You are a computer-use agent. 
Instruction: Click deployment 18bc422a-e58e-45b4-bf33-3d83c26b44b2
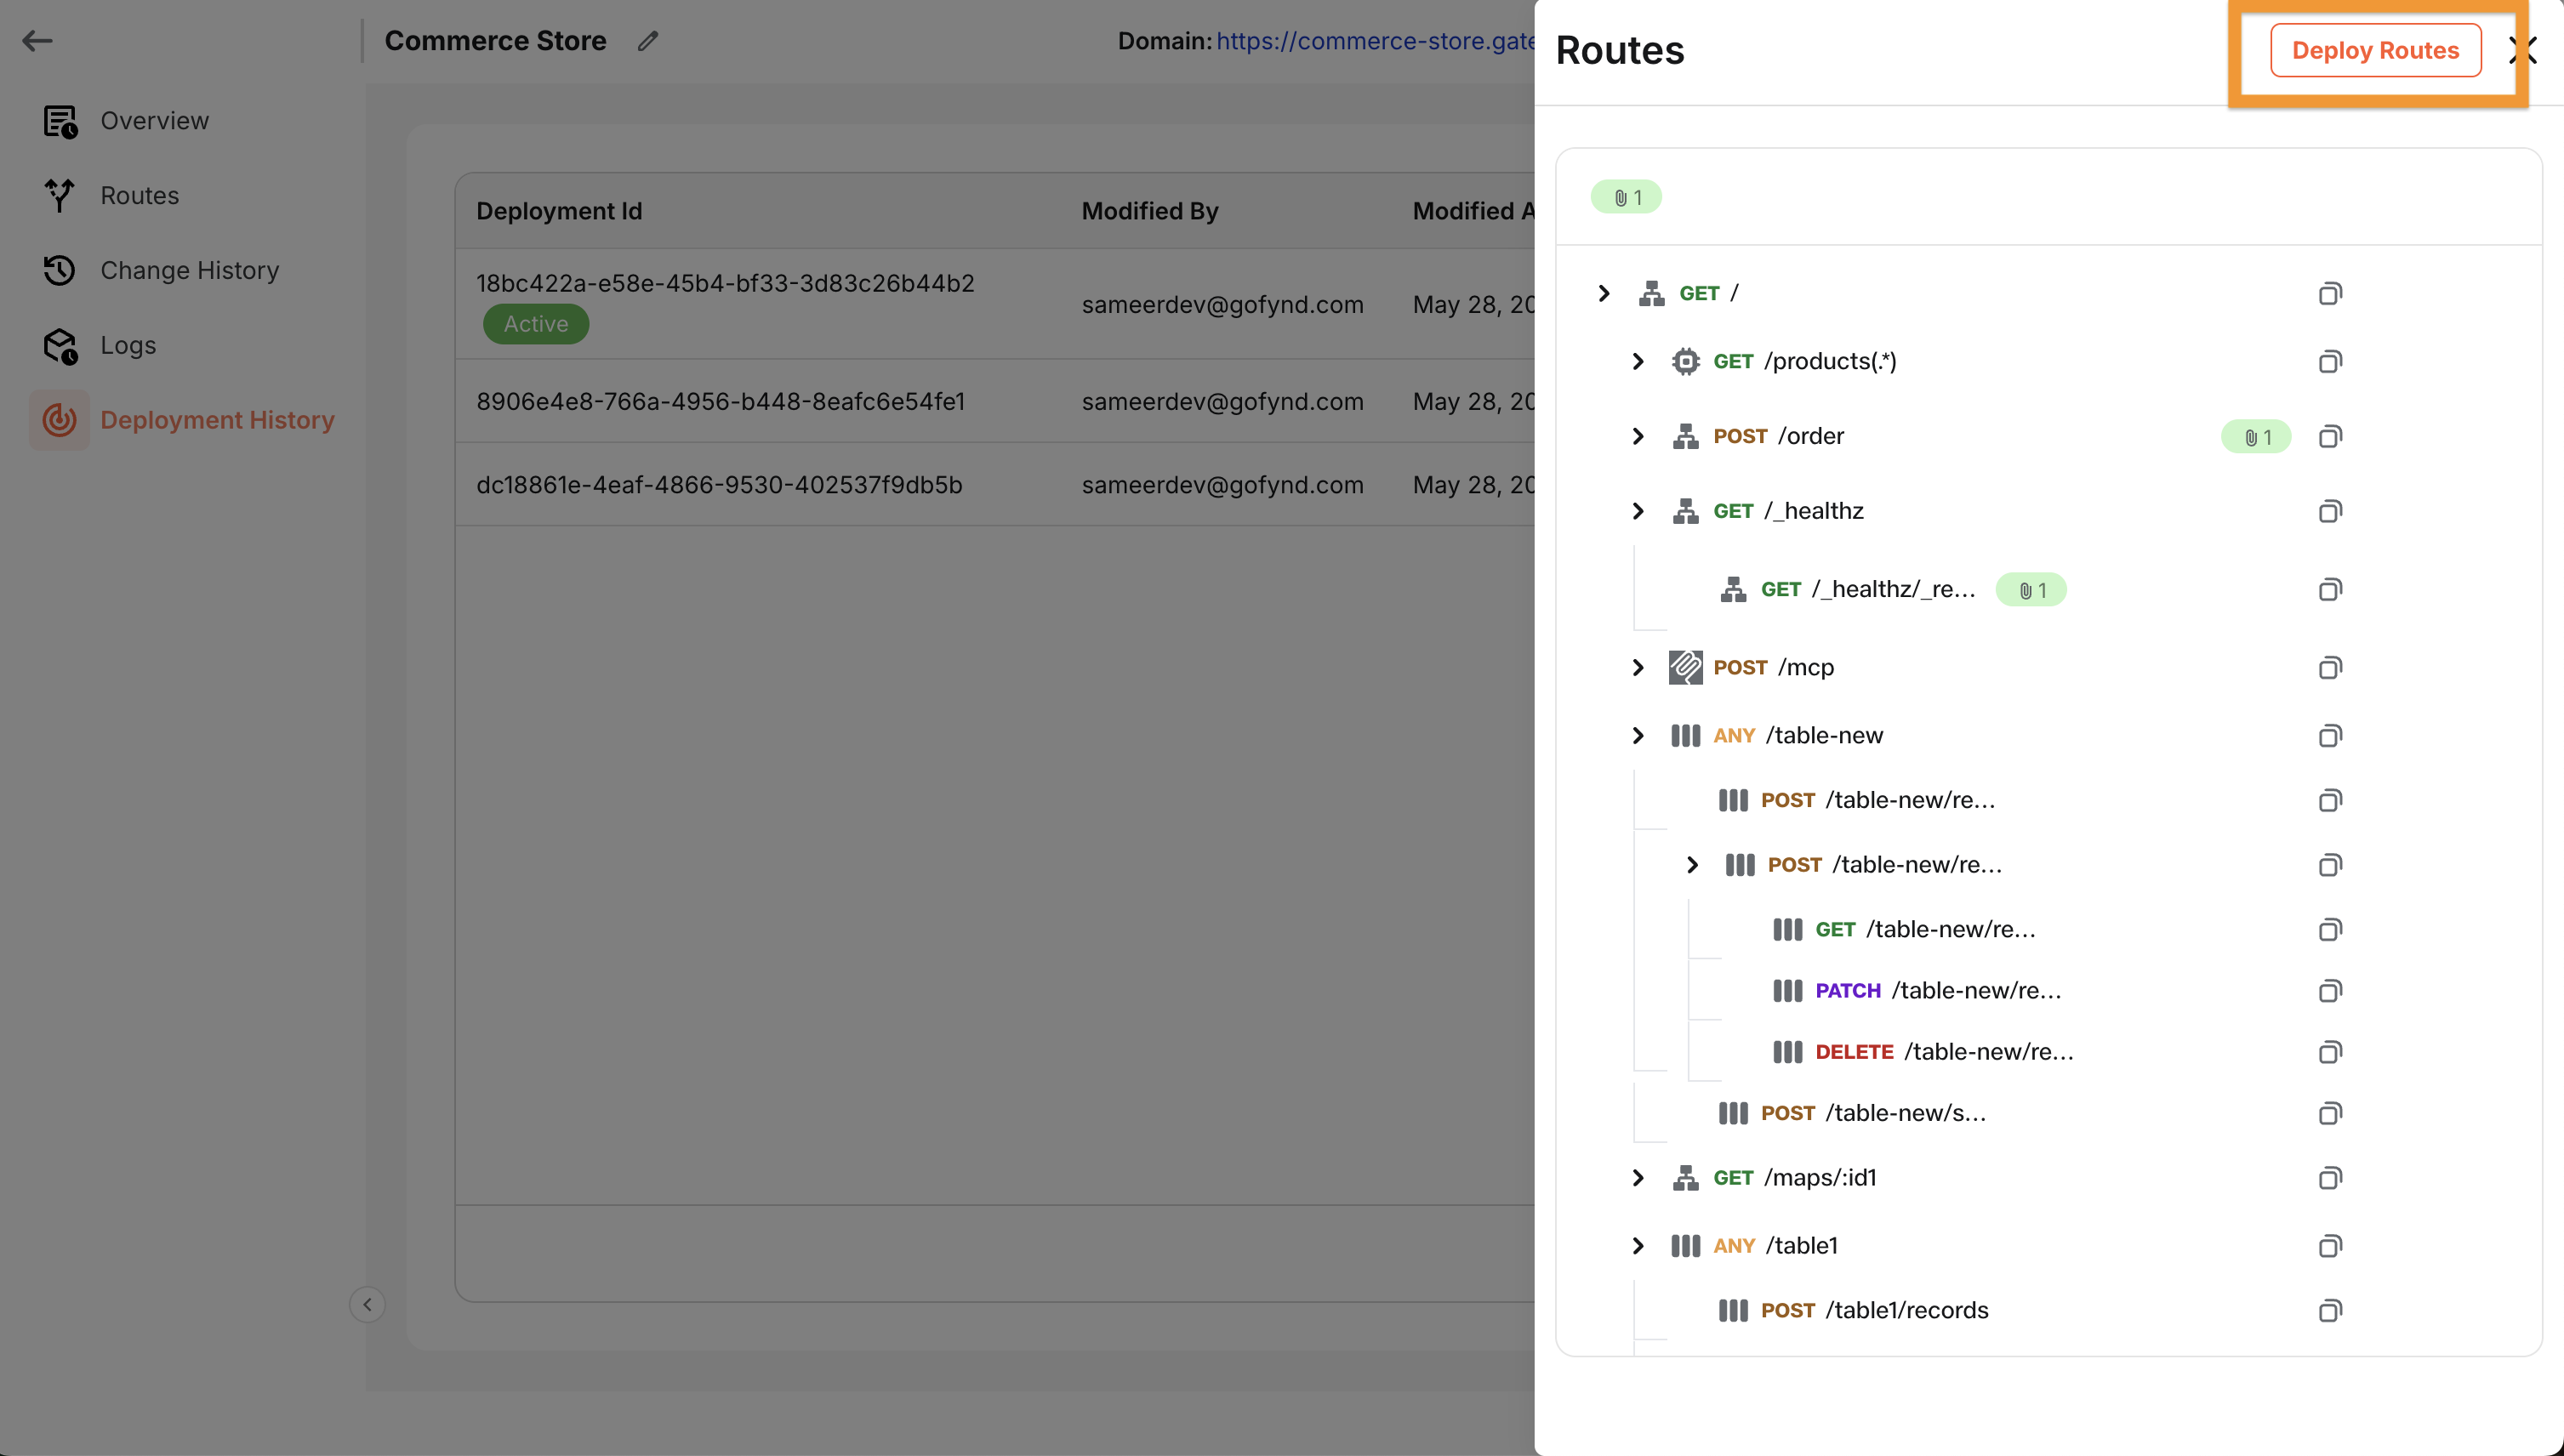pos(725,283)
